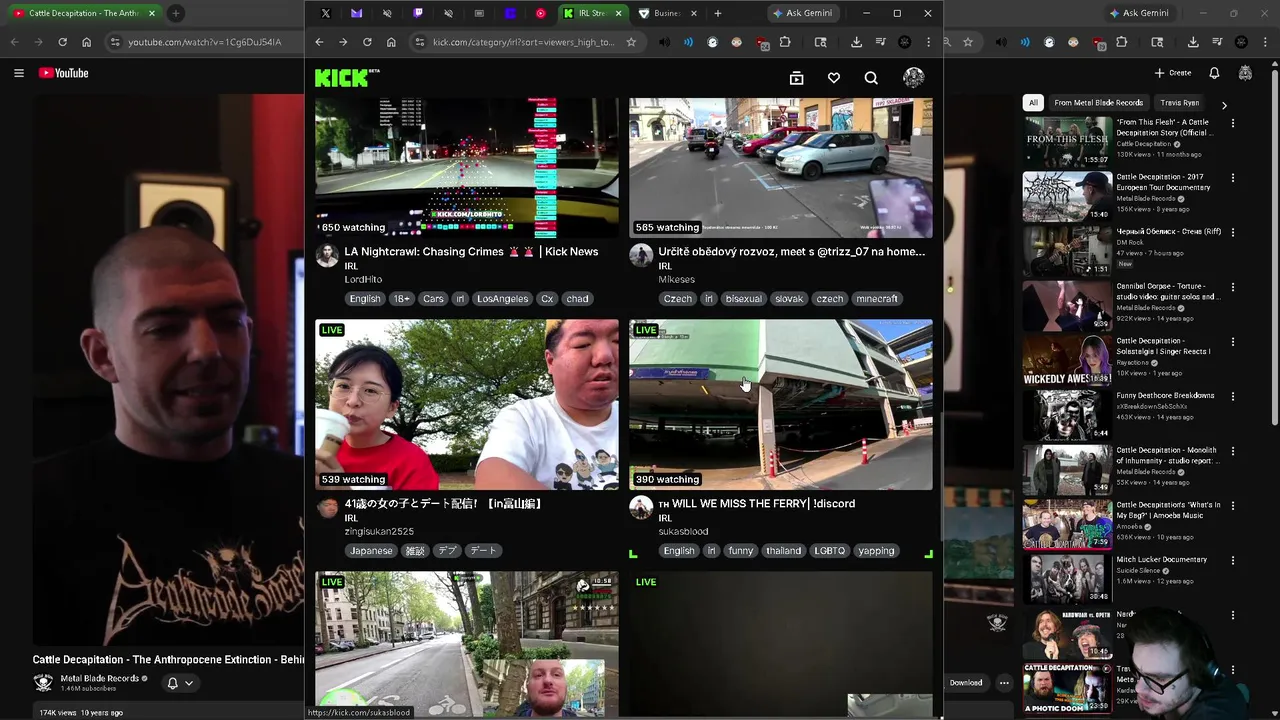
Task: View site information for kick.com
Action: 420,42
